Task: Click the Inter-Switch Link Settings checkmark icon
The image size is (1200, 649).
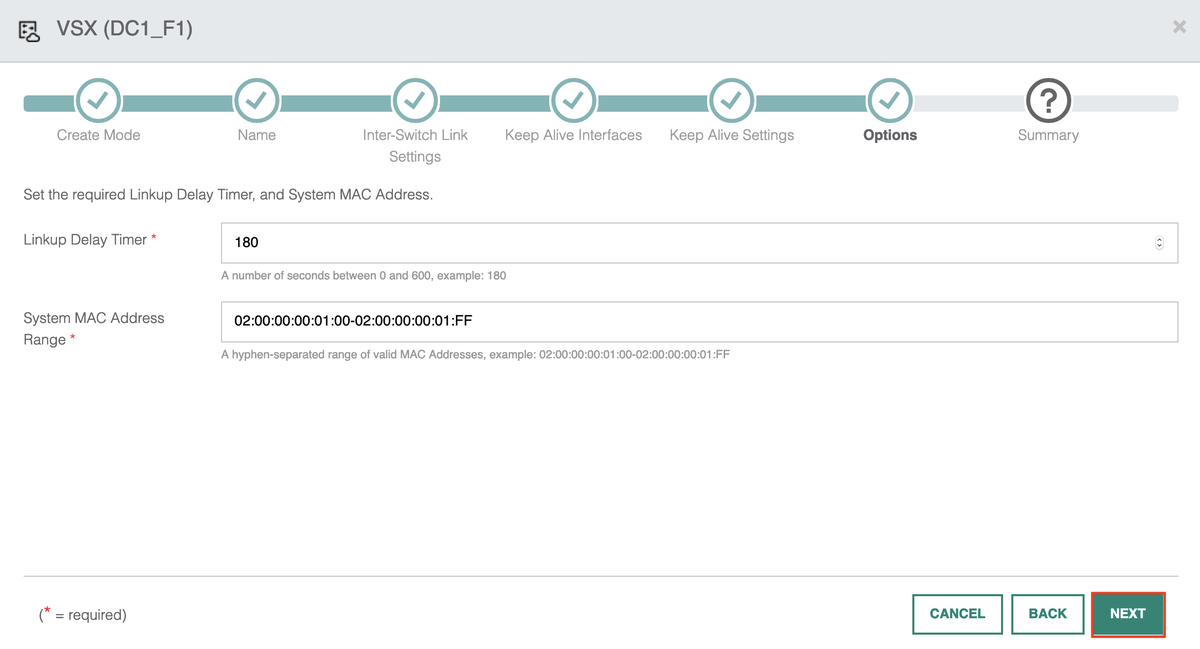Action: 415,100
